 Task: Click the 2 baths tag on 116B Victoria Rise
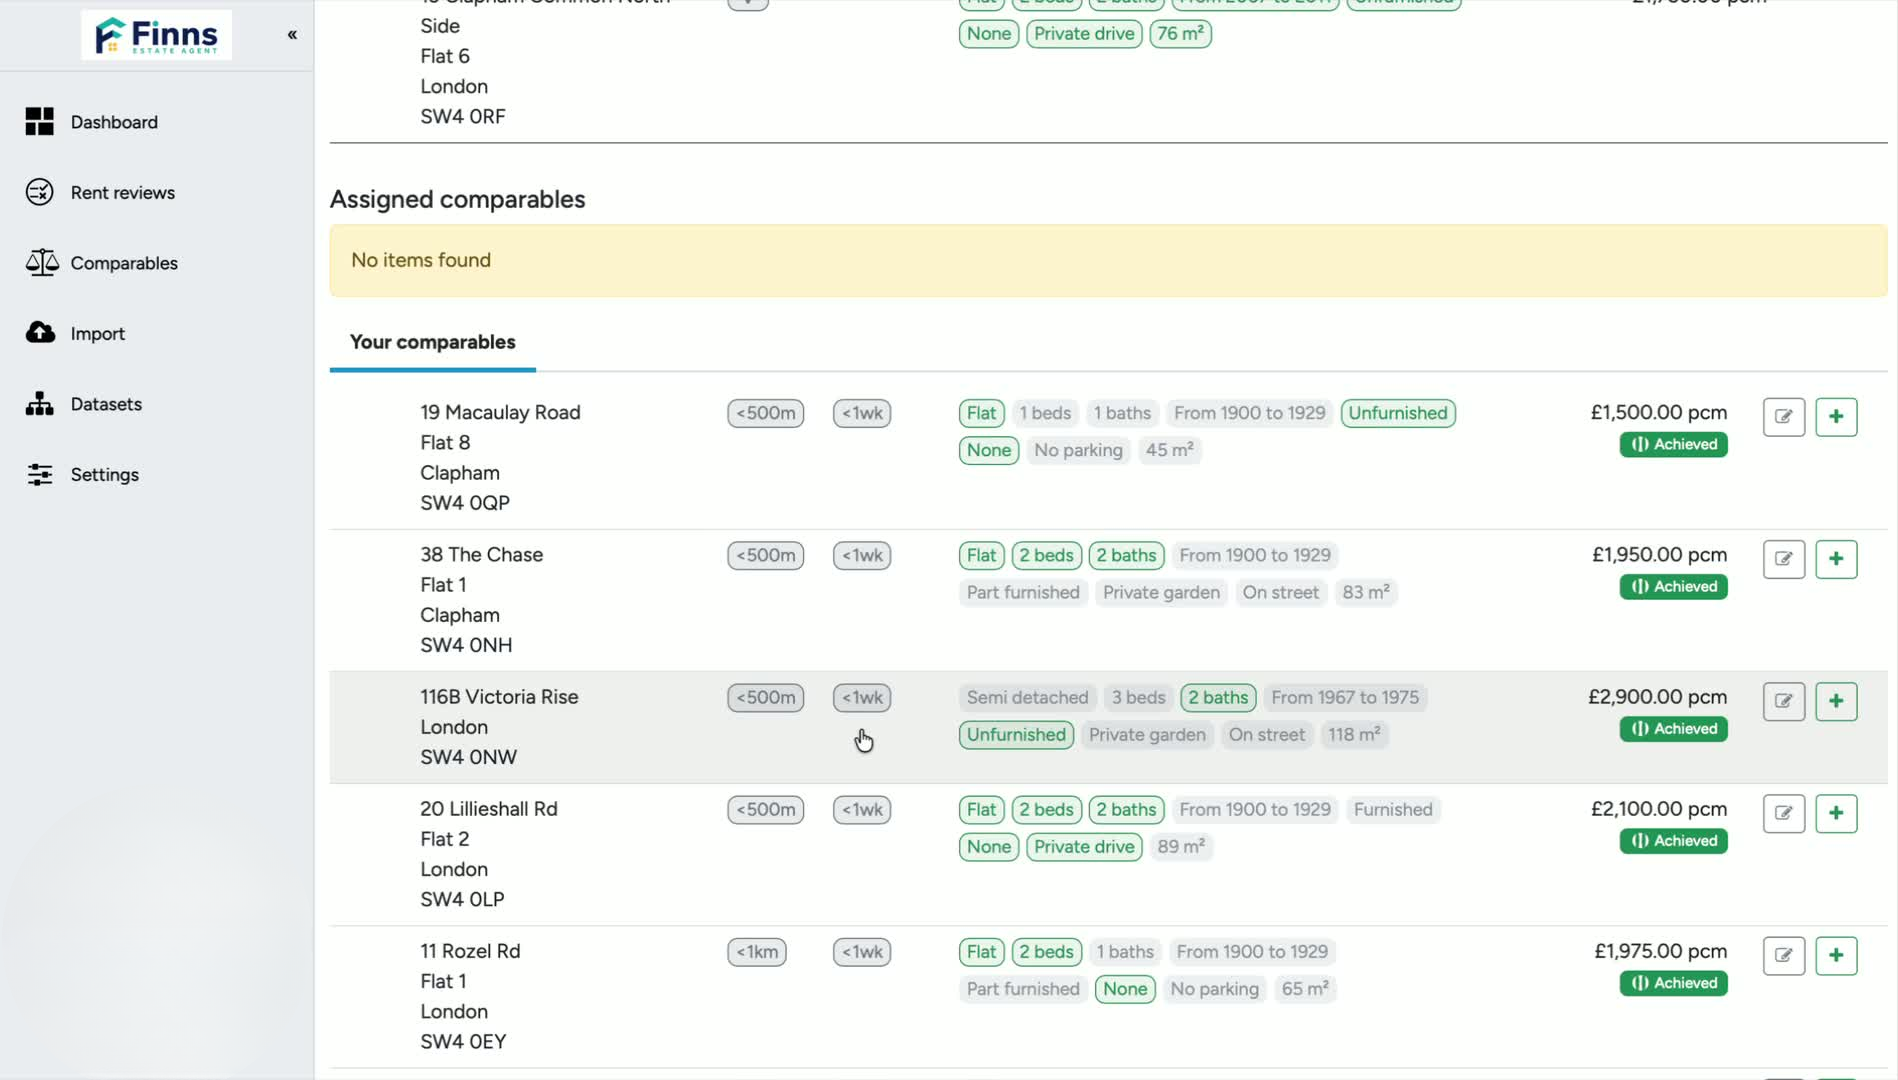(1218, 697)
